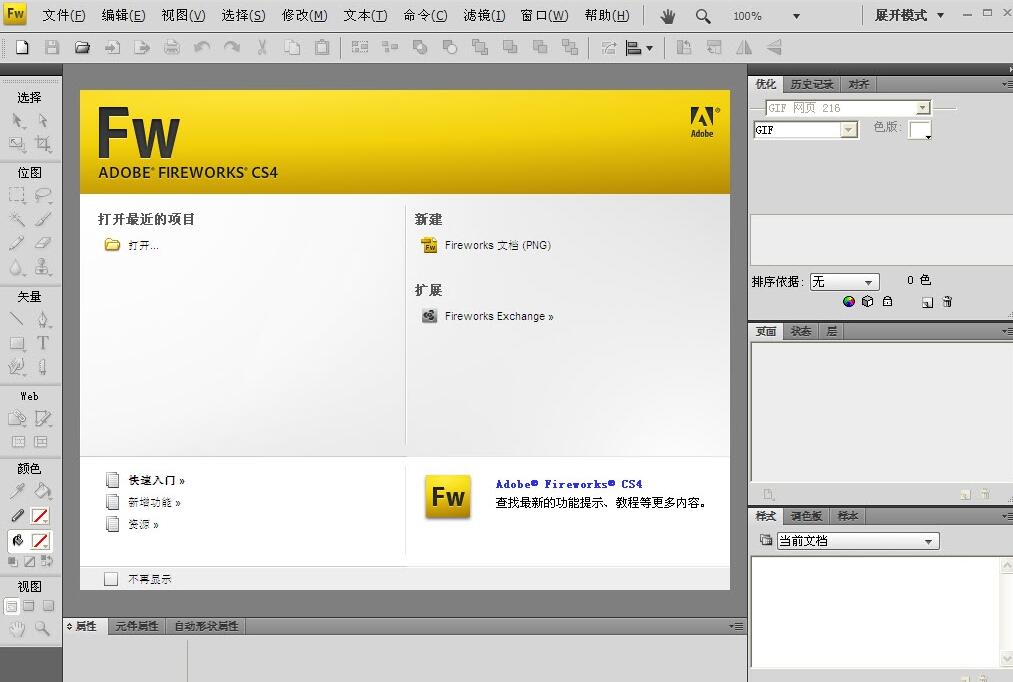This screenshot has width=1013, height=682.
Task: Click the fill color swatch
Action: (40, 541)
